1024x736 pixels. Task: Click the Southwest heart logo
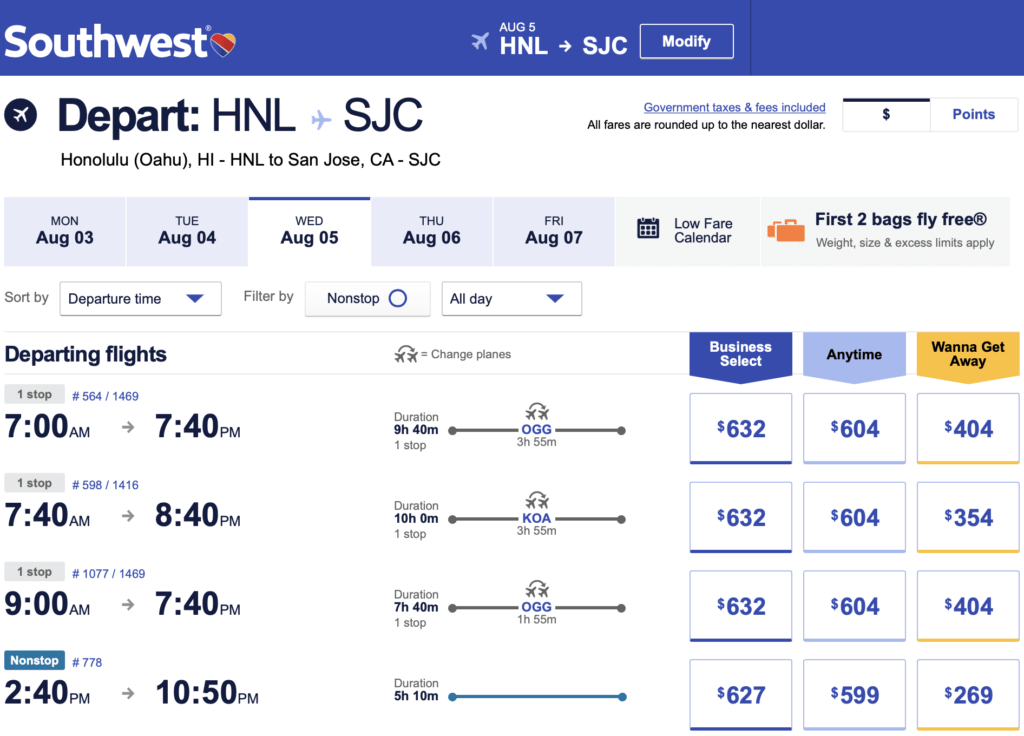(223, 44)
